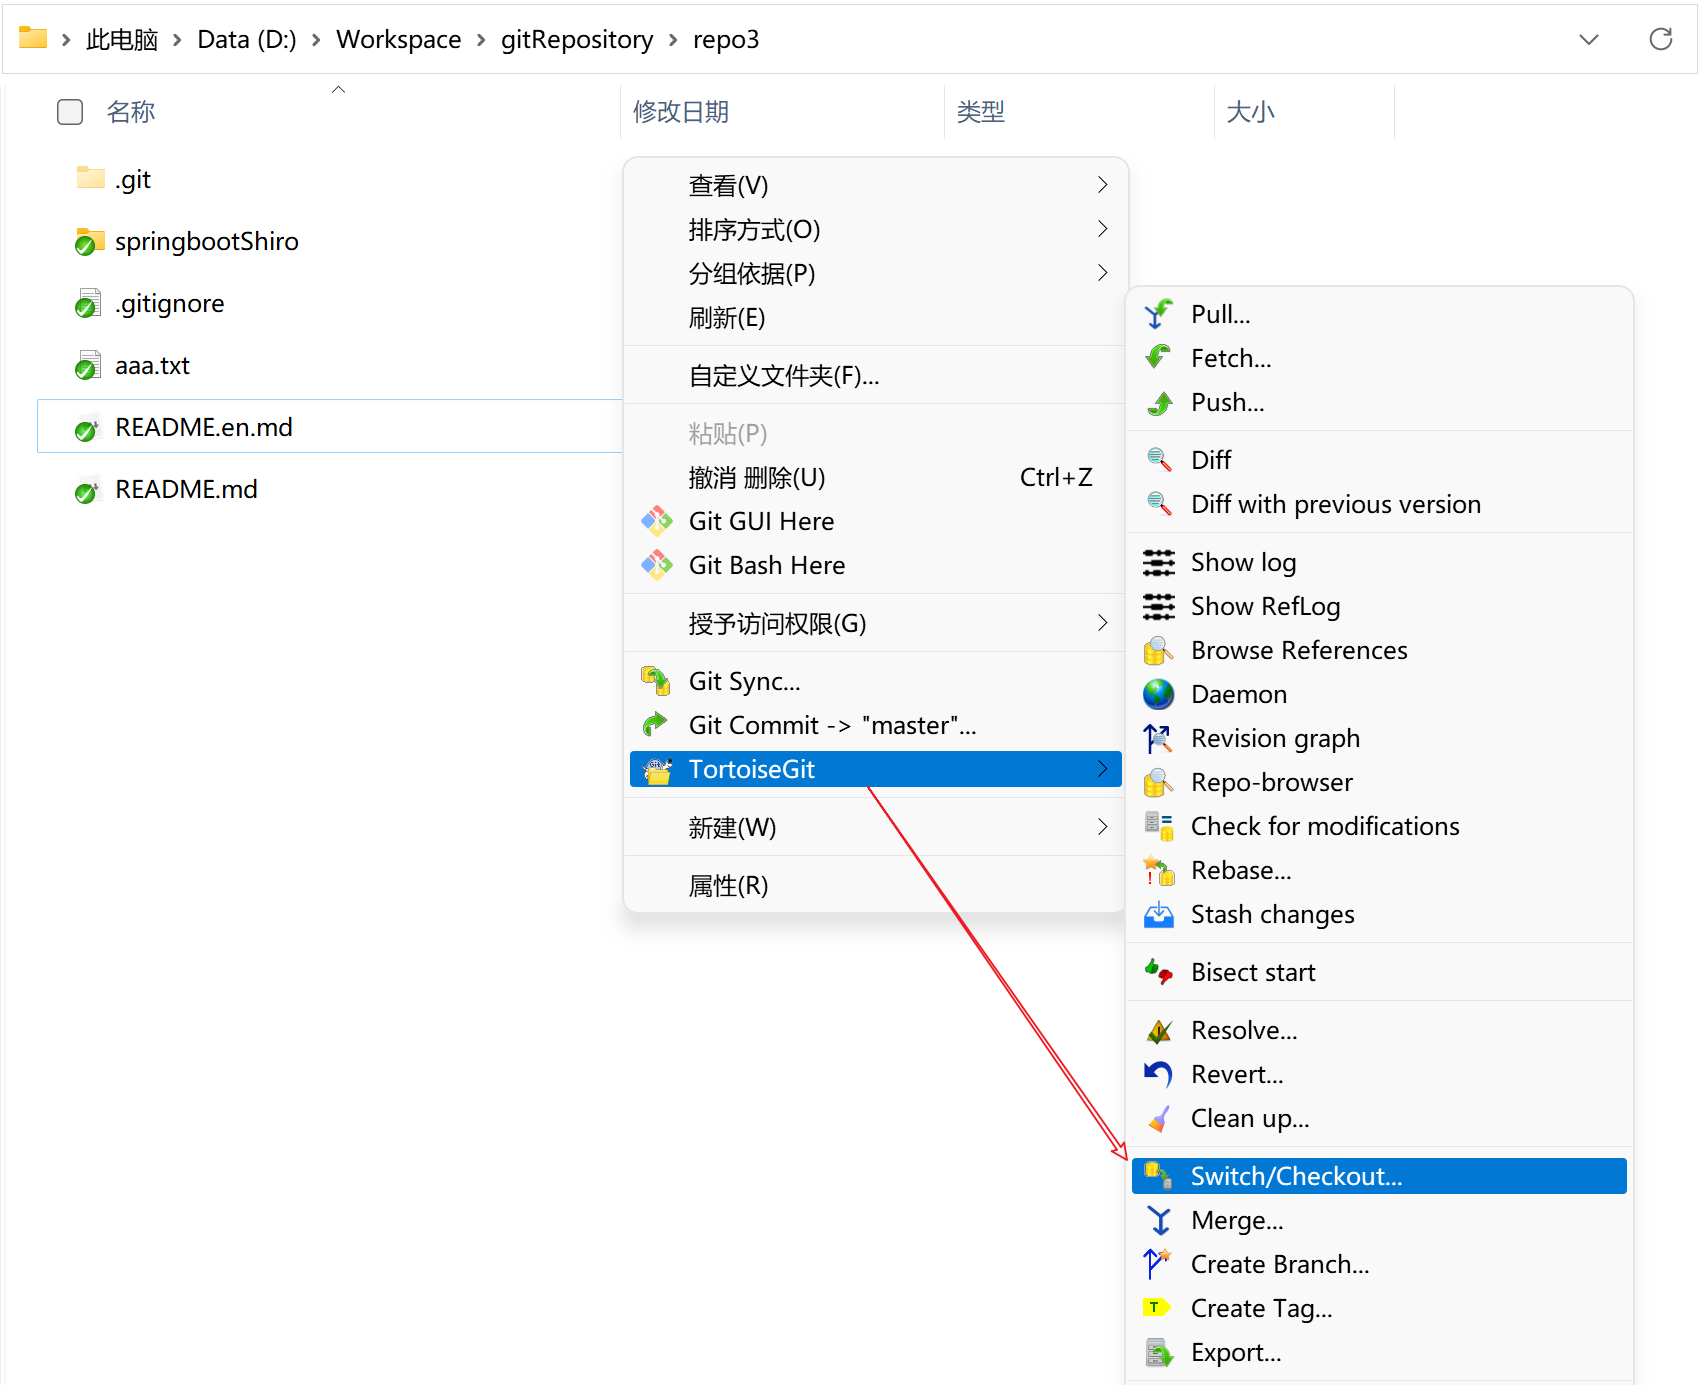1706x1385 pixels.
Task: Click the Show log icon
Action: point(1158,563)
